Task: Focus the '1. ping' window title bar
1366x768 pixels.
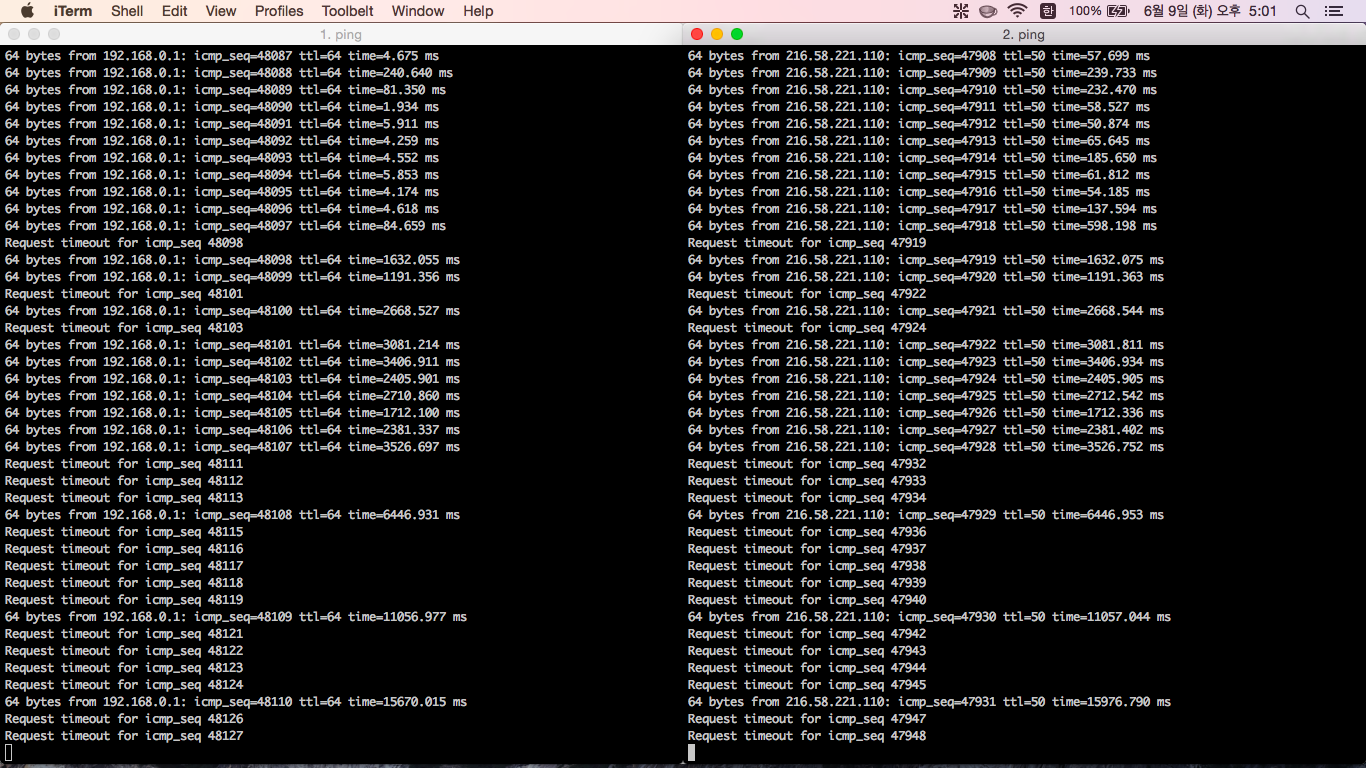Action: click(x=341, y=34)
